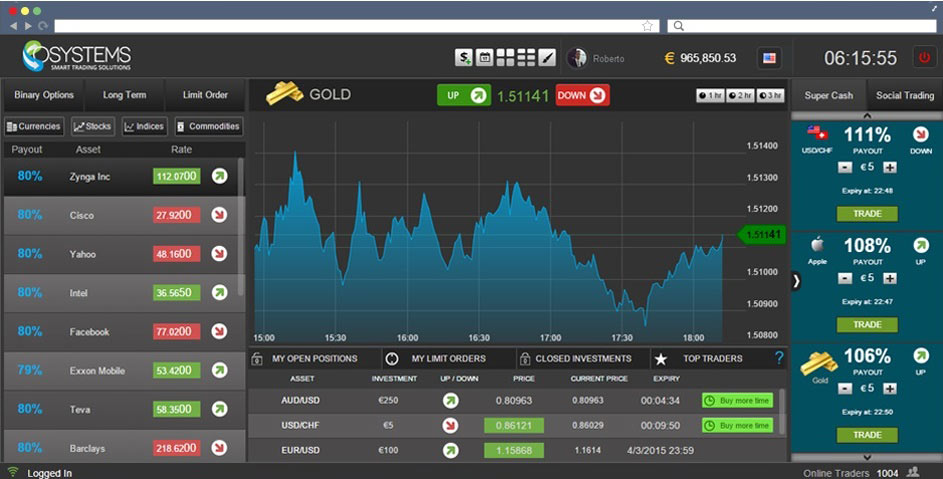Image resolution: width=943 pixels, height=479 pixels.
Task: Click TRADE on Gold card
Action: [867, 434]
